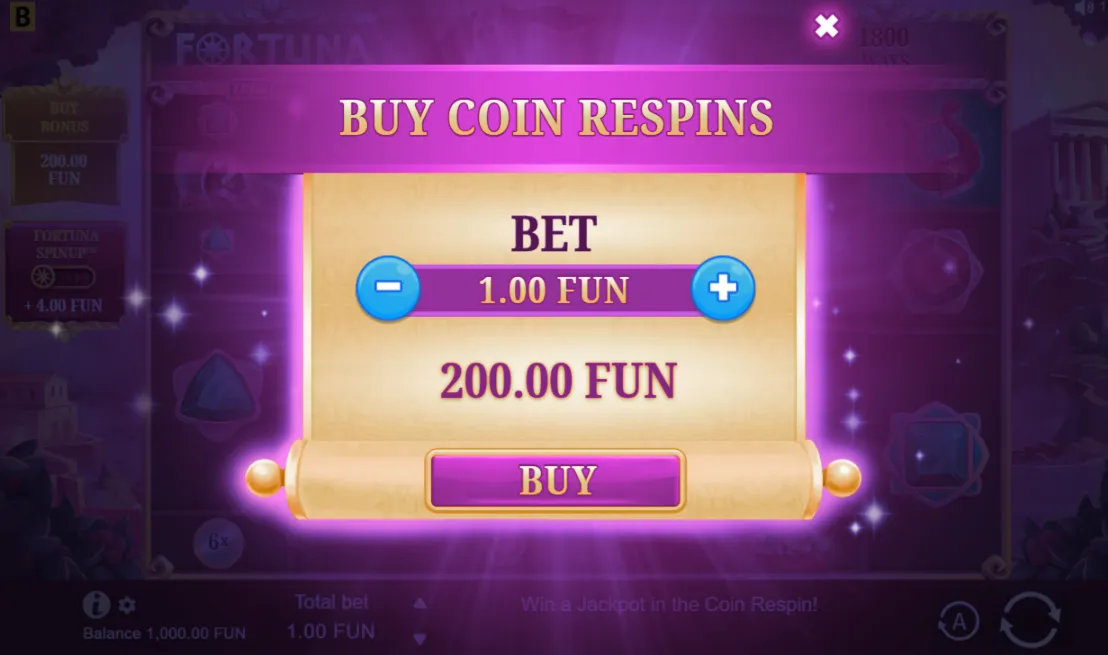Screen dimensions: 1108x655
Task: Toggle the sound speaker icon
Action: 1083,8
